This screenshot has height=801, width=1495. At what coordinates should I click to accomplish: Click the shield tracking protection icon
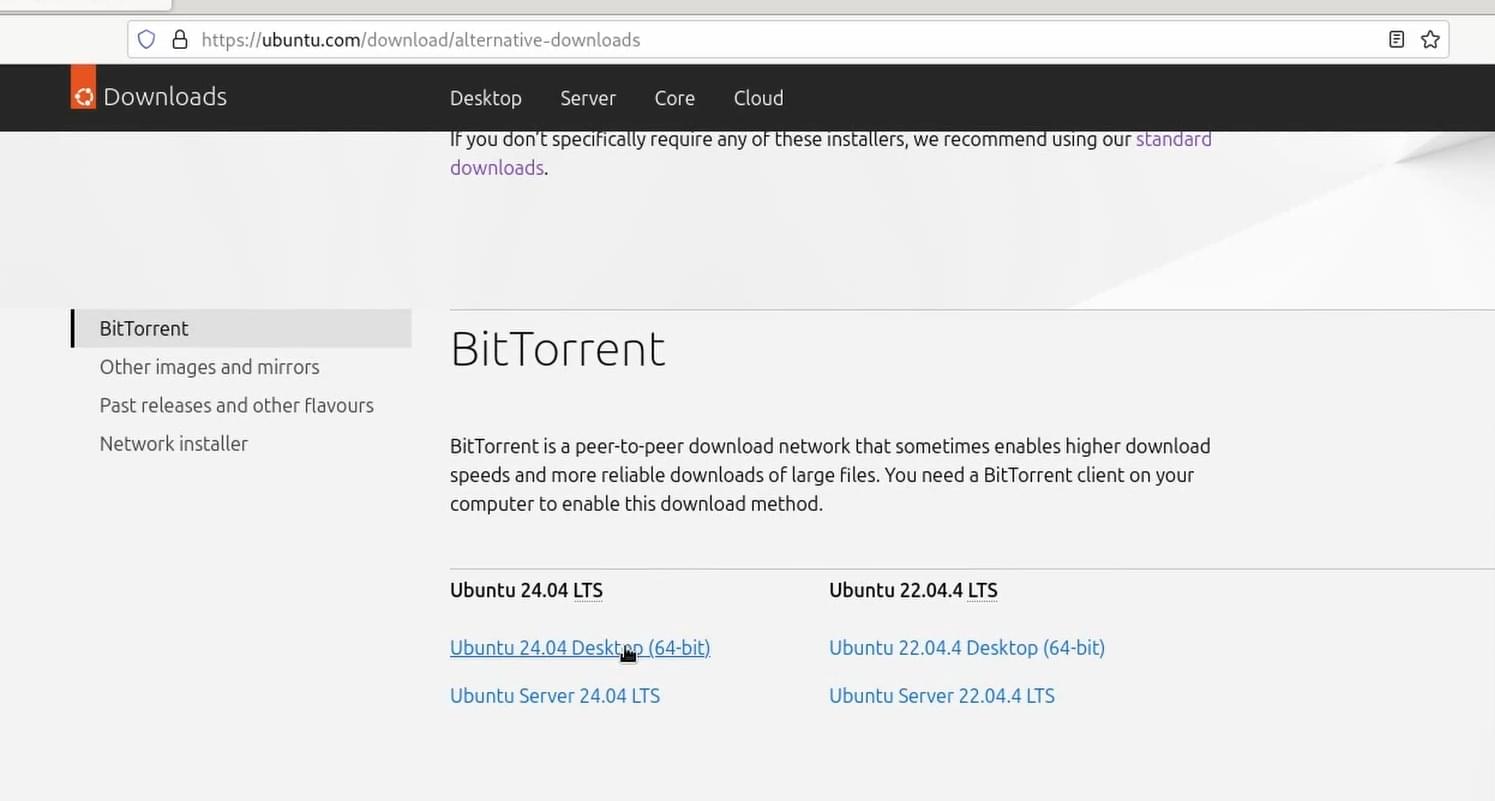(x=147, y=40)
